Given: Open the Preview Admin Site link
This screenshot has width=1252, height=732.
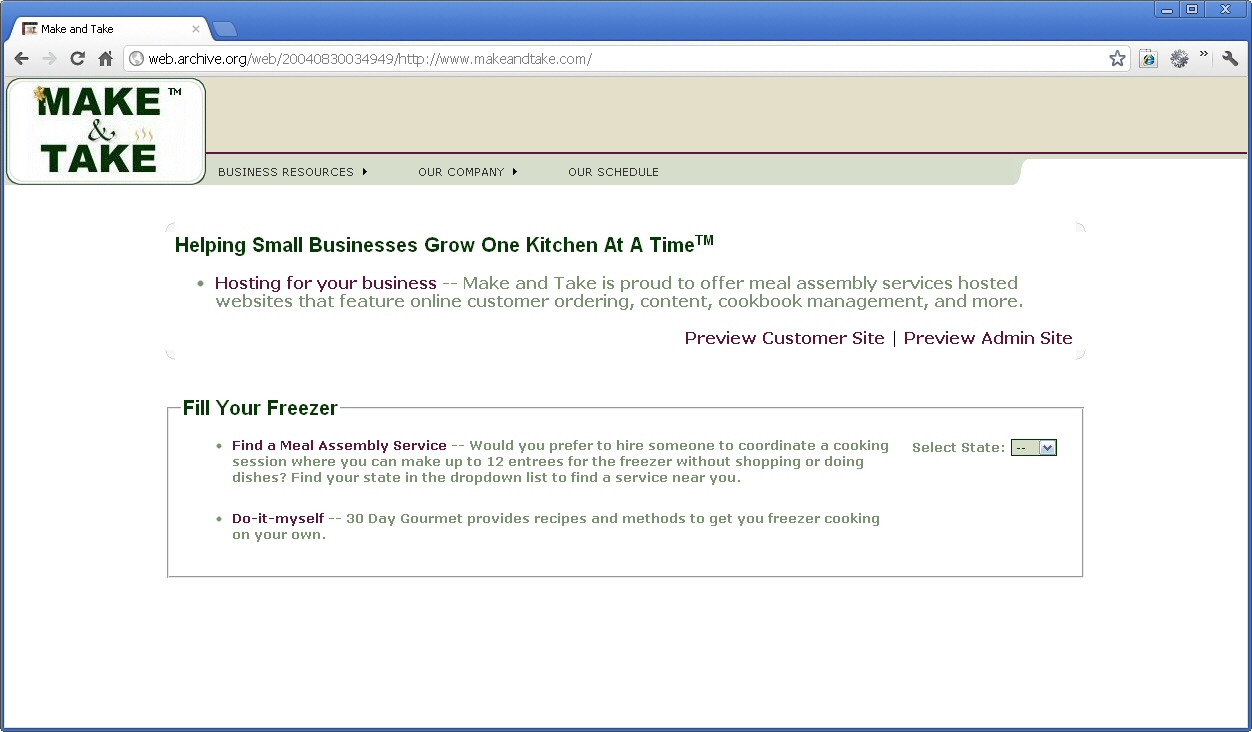Looking at the screenshot, I should [x=988, y=338].
